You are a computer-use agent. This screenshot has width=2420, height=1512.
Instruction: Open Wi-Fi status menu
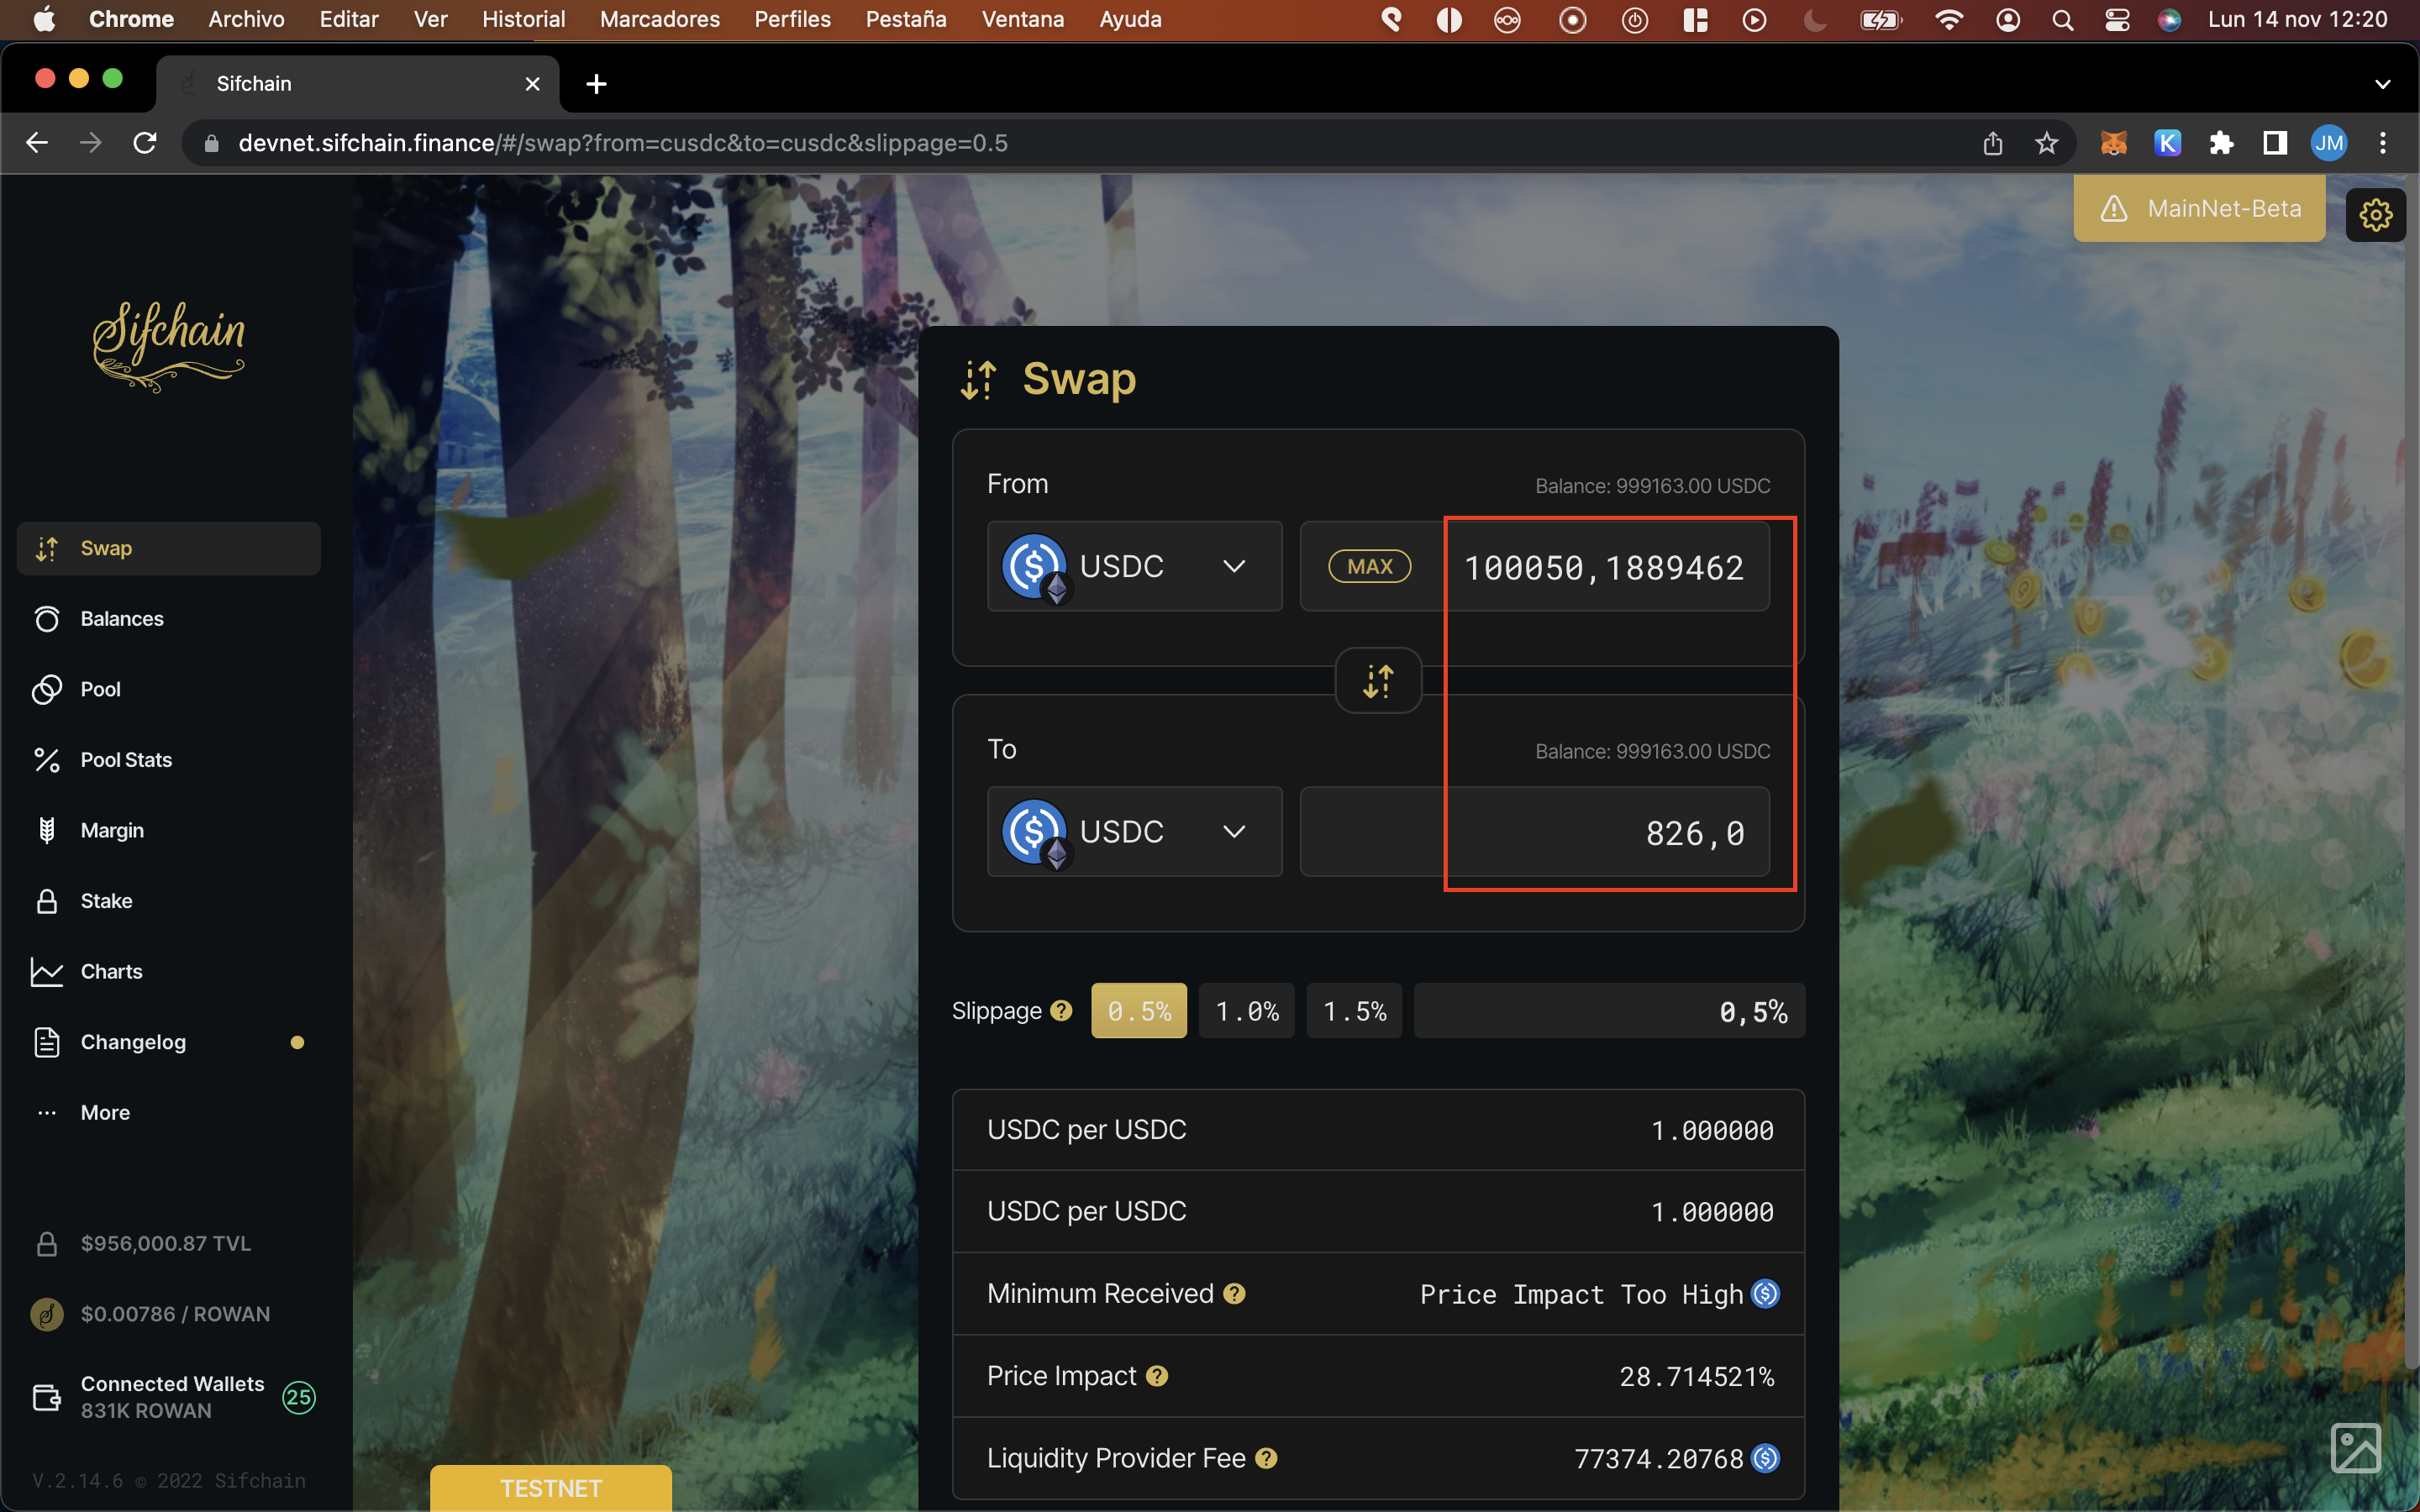coord(1949,19)
